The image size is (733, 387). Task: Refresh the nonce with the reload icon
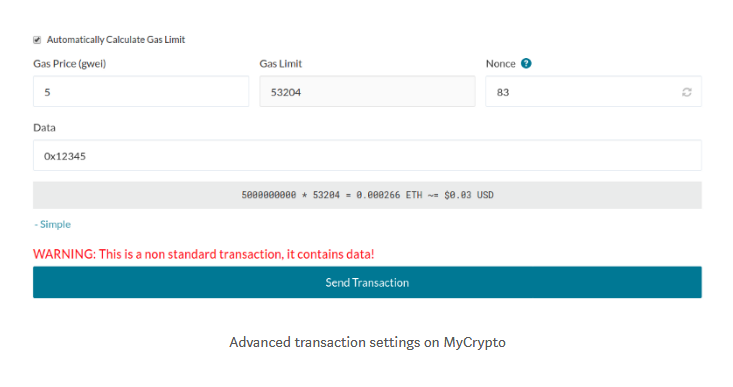[686, 92]
